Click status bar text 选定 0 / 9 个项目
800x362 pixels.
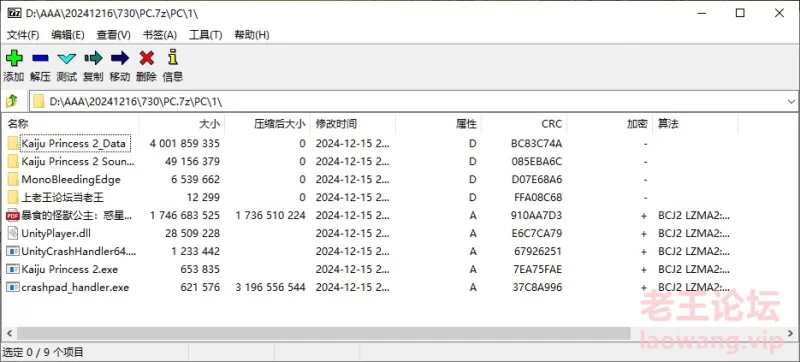(x=43, y=352)
